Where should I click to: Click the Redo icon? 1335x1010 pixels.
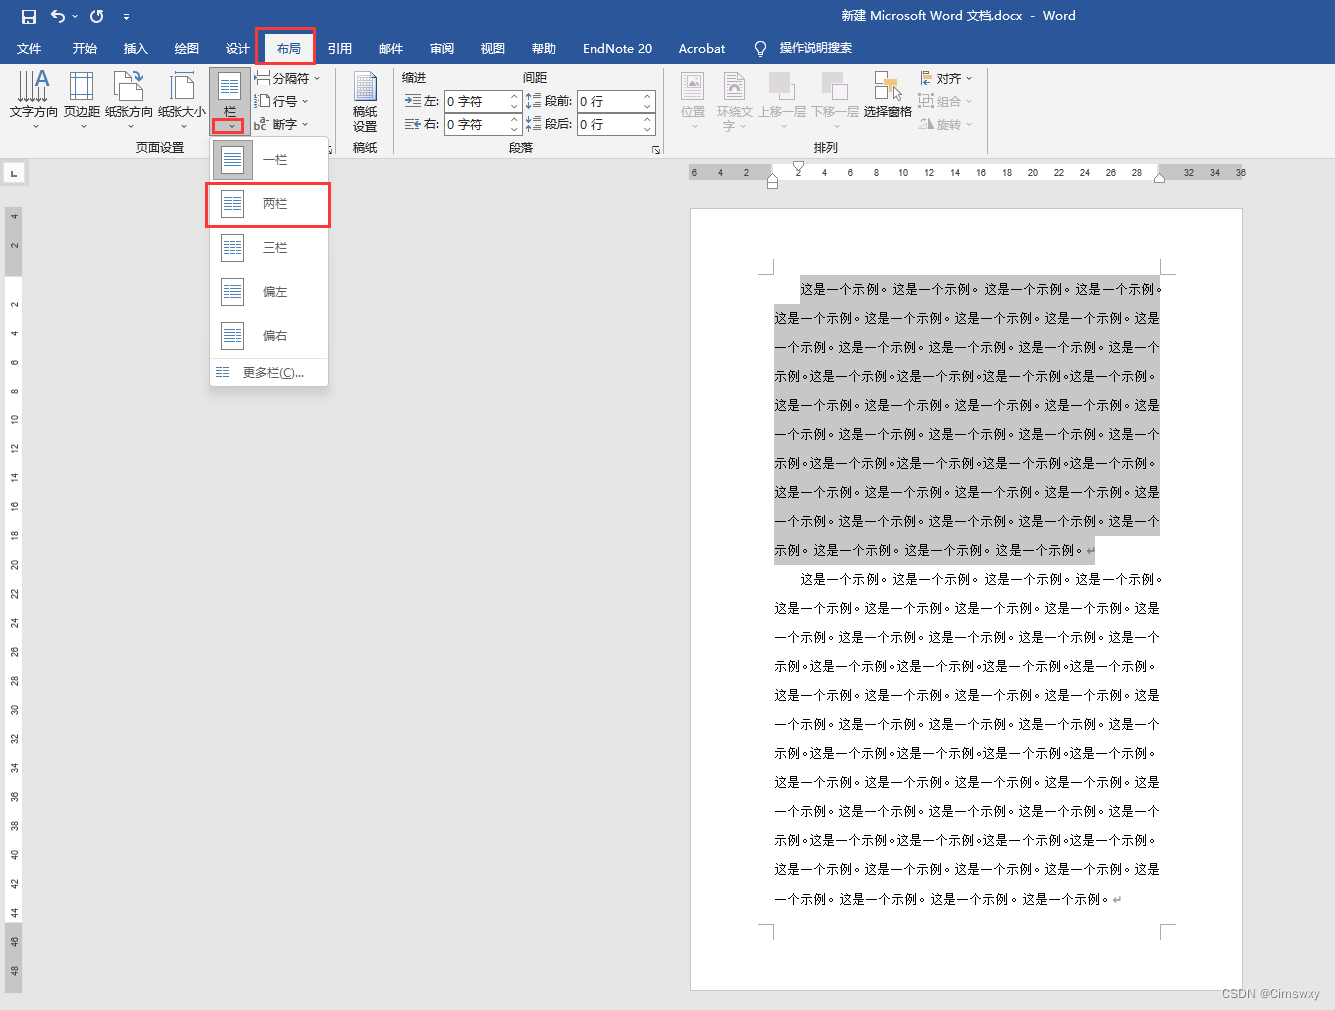click(x=97, y=16)
